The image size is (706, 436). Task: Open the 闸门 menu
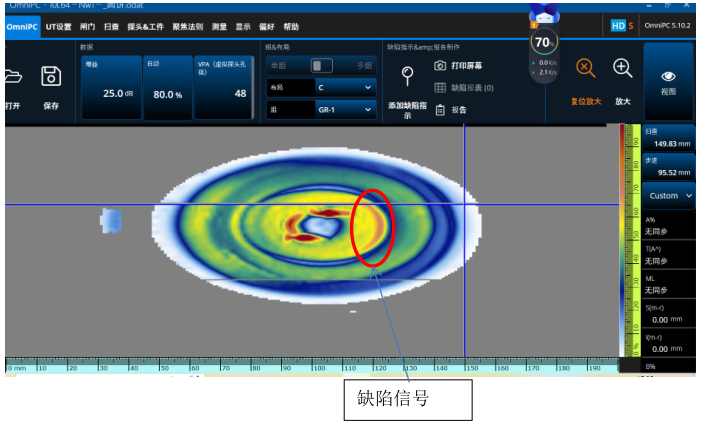pos(87,27)
